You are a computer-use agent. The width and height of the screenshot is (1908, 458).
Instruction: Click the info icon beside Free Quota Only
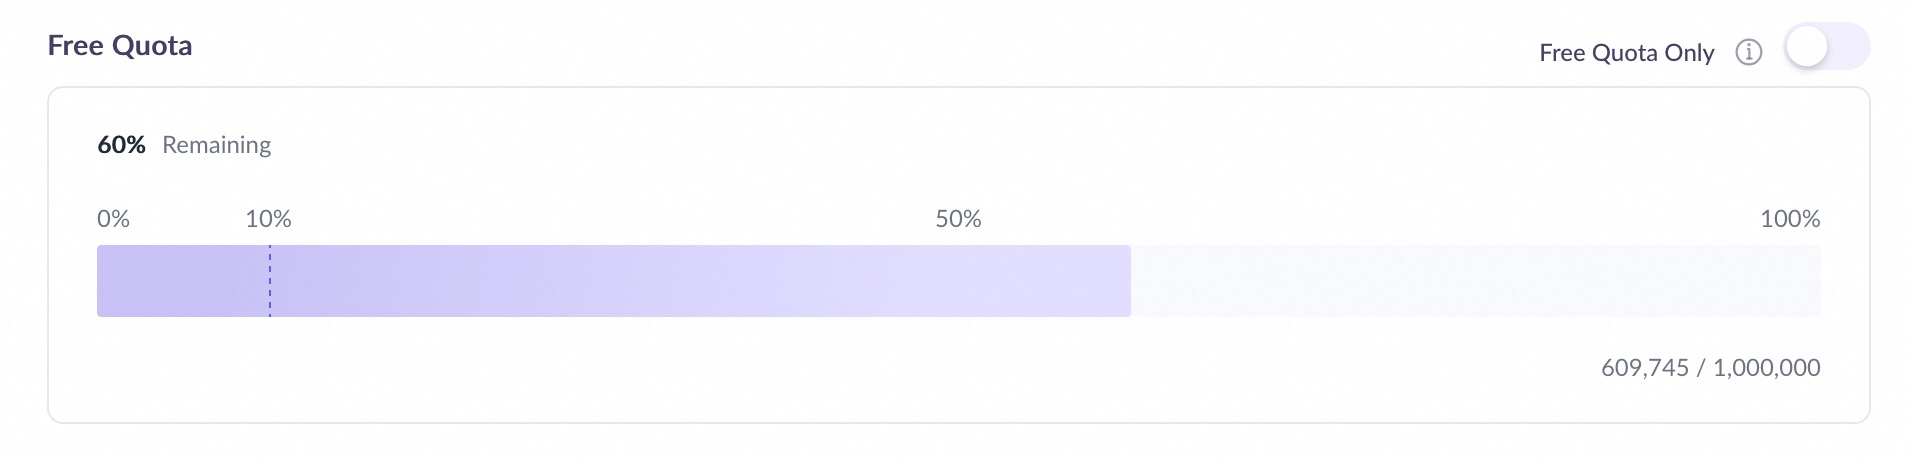tap(1748, 52)
